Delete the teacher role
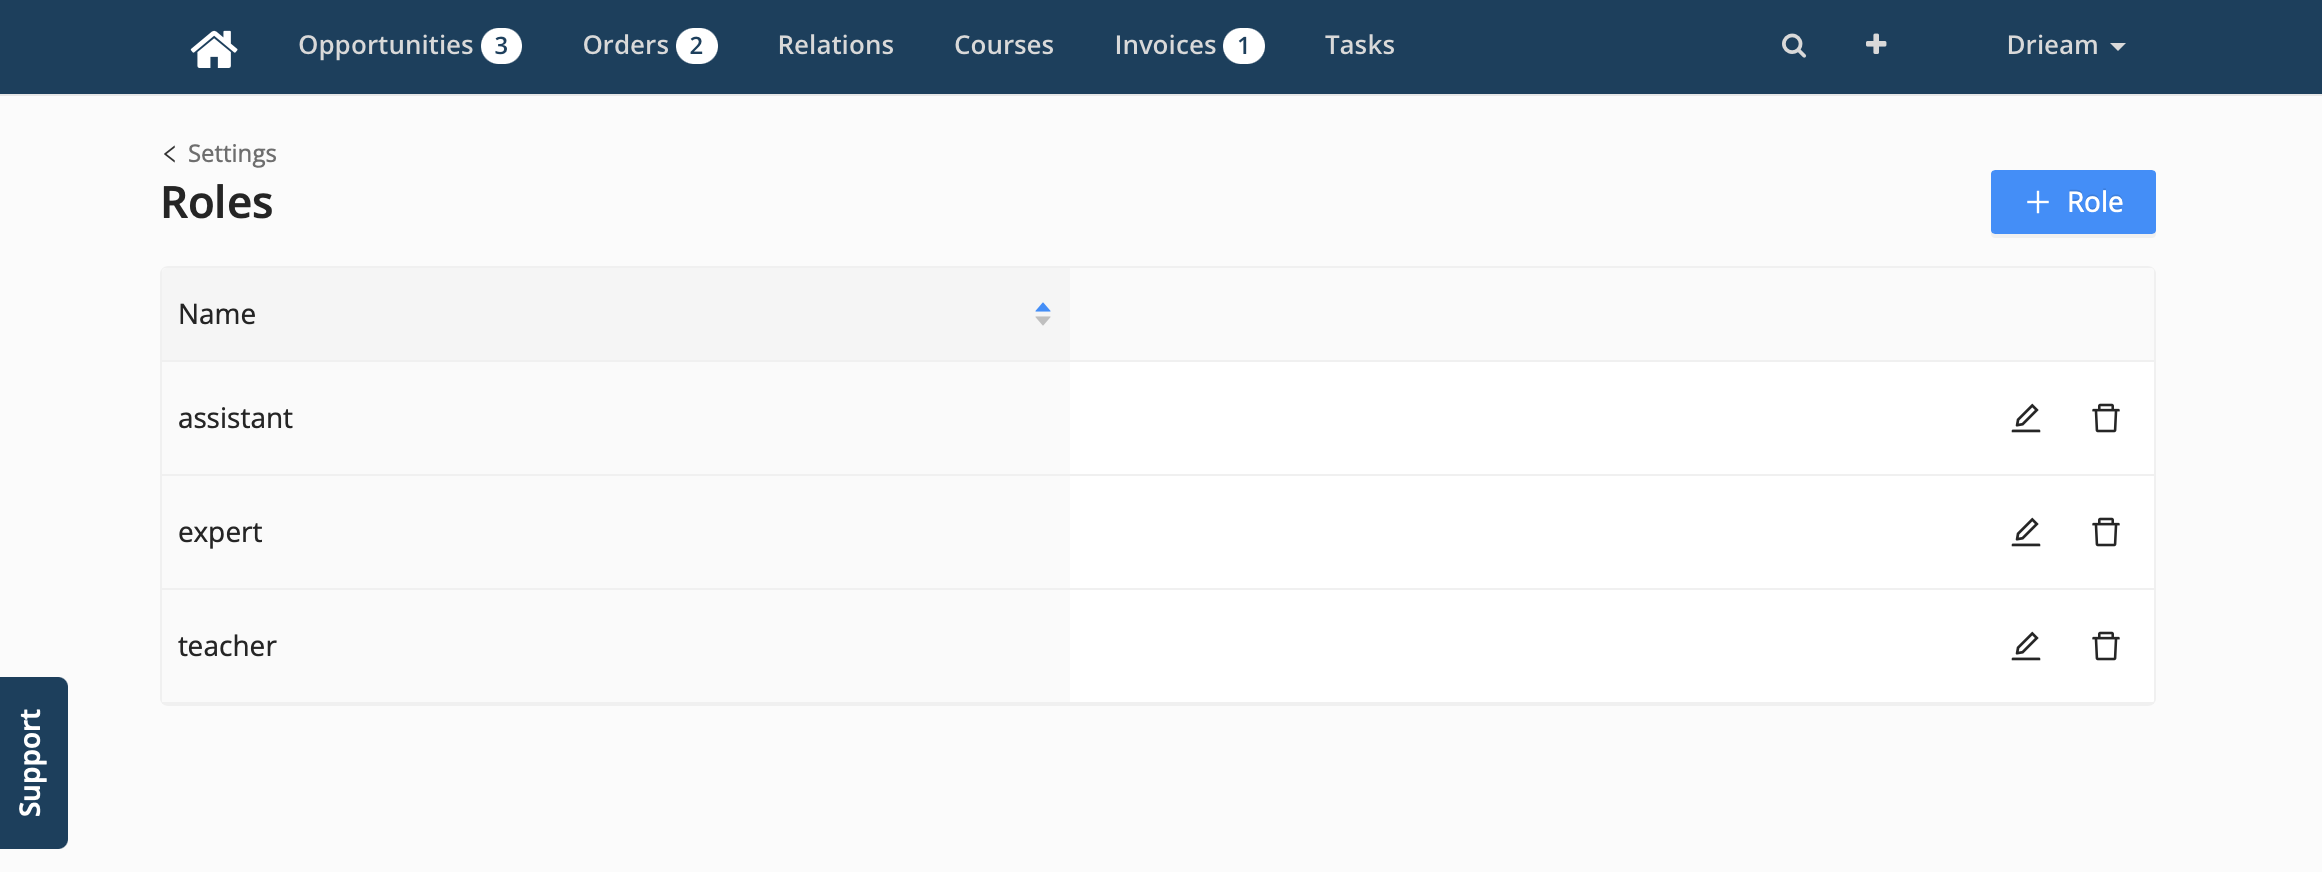The height and width of the screenshot is (872, 2322). pyautogui.click(x=2106, y=646)
